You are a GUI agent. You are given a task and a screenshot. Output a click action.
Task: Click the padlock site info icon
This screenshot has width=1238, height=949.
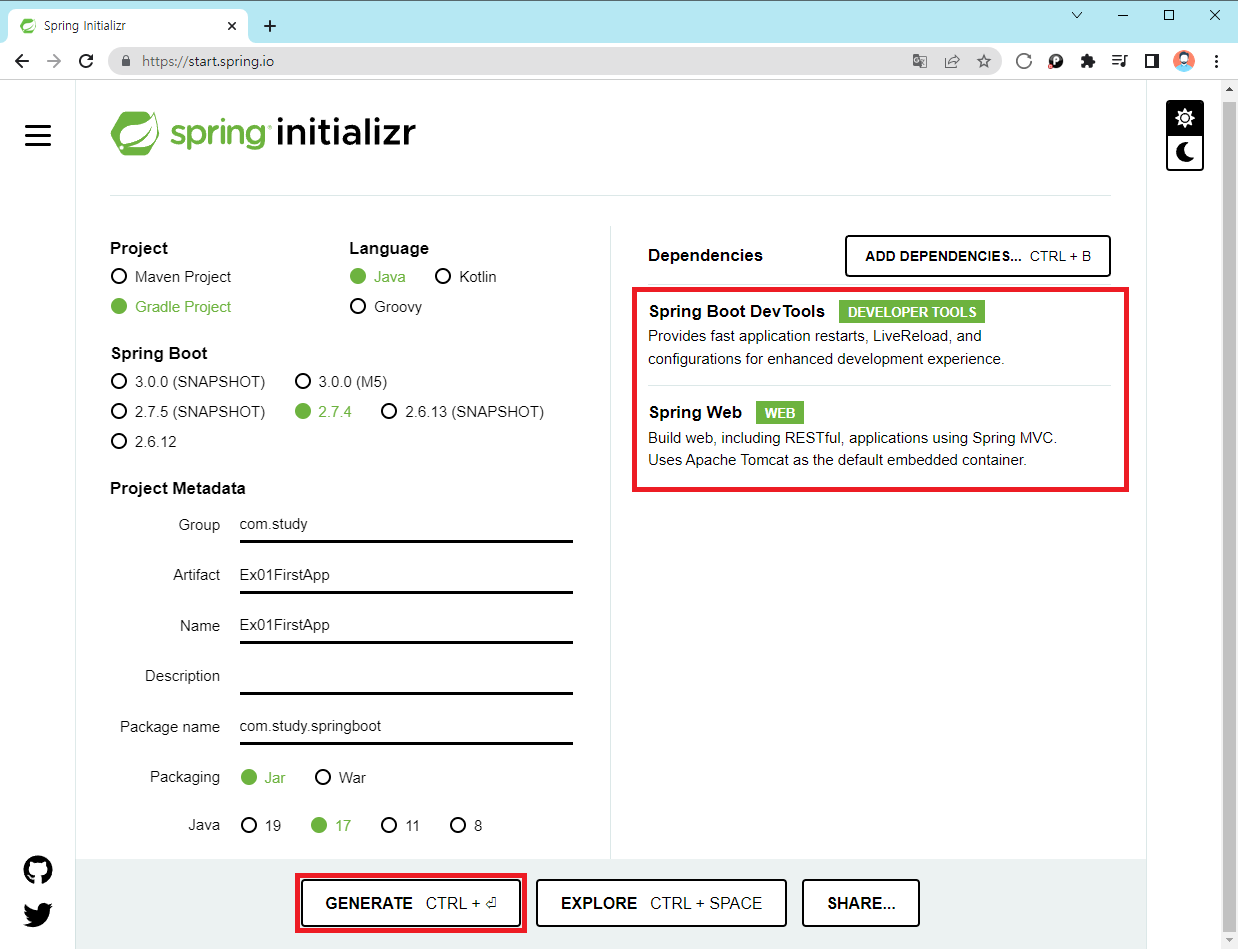pos(126,61)
